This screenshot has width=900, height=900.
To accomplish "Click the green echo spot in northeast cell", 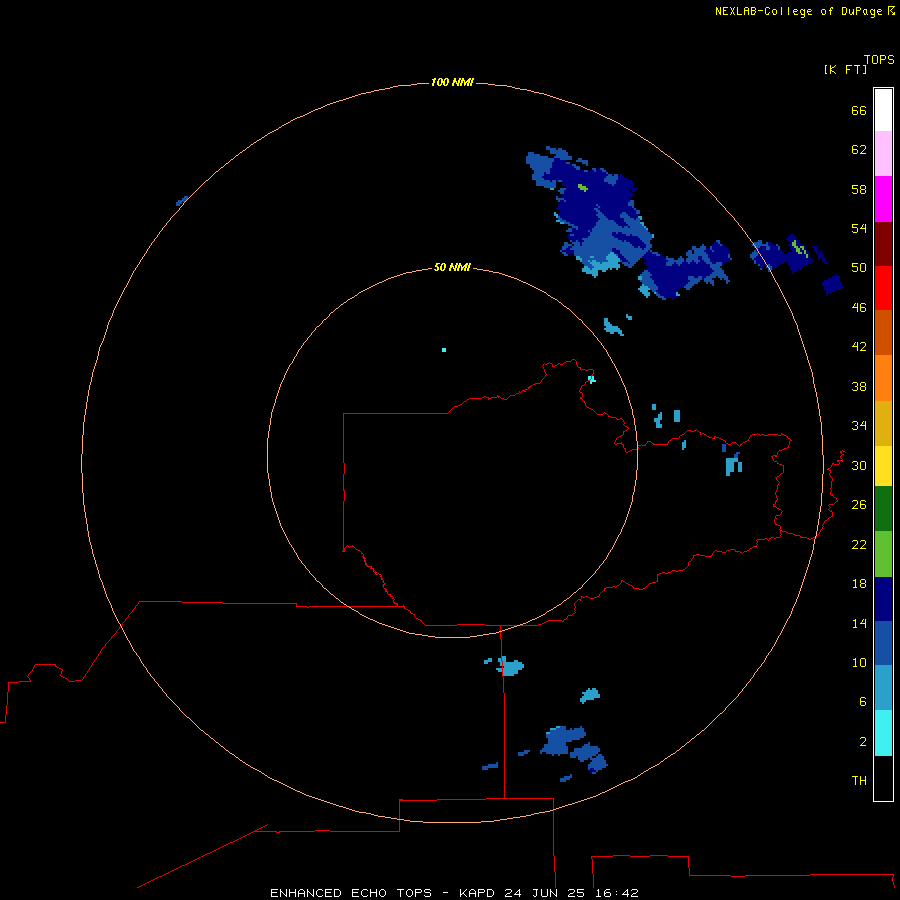I will (583, 187).
